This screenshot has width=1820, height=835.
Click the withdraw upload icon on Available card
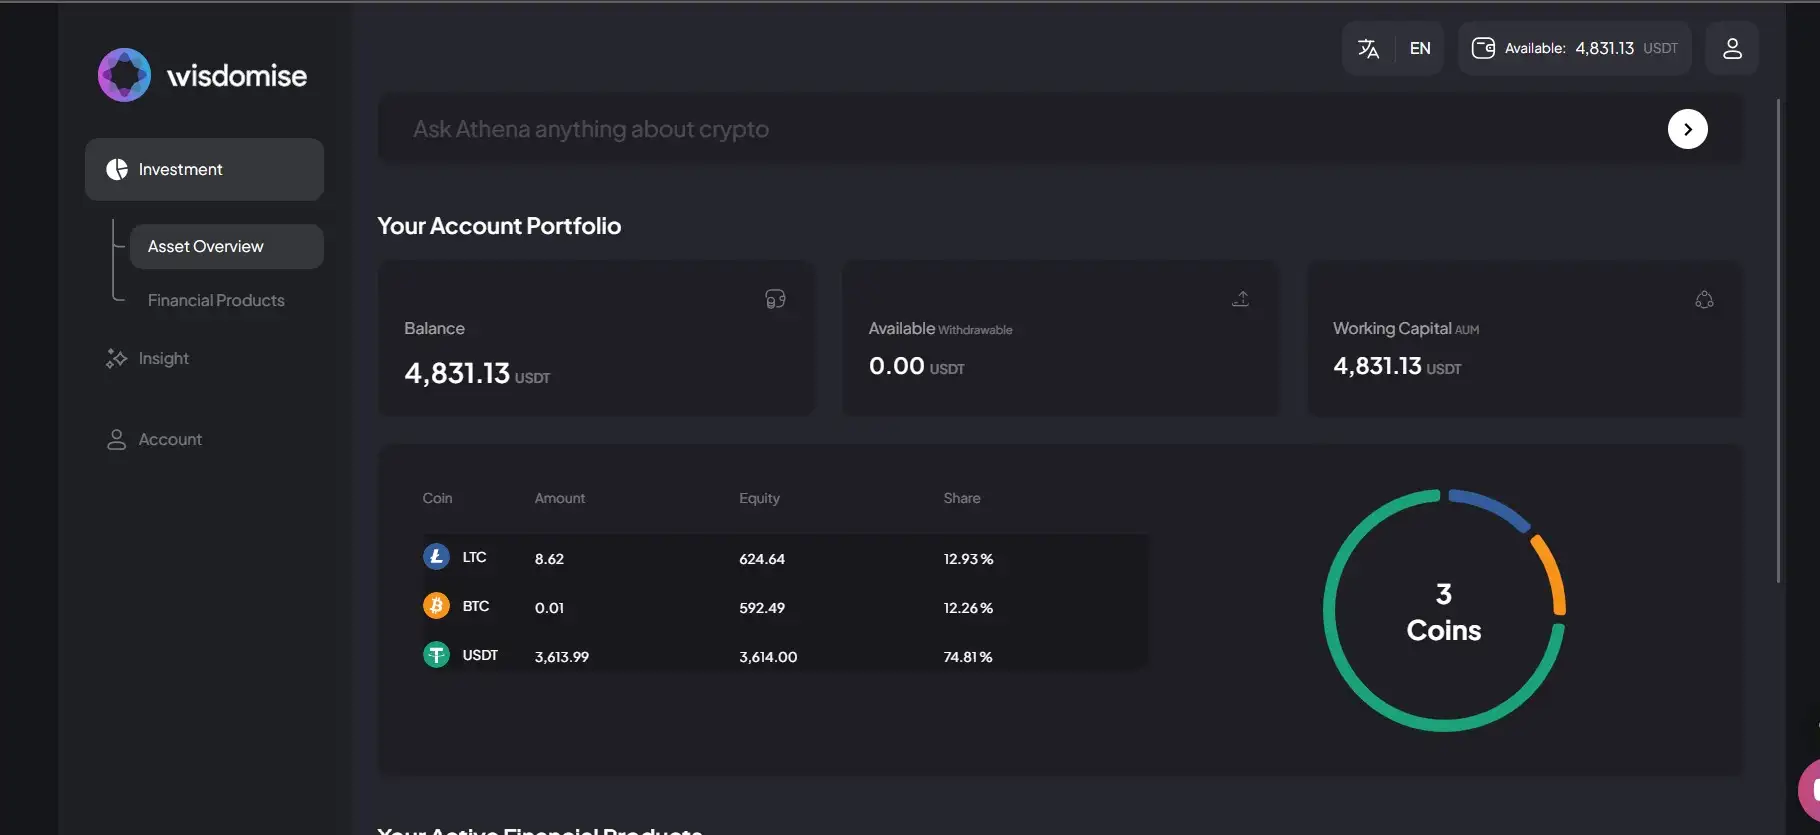[1240, 299]
